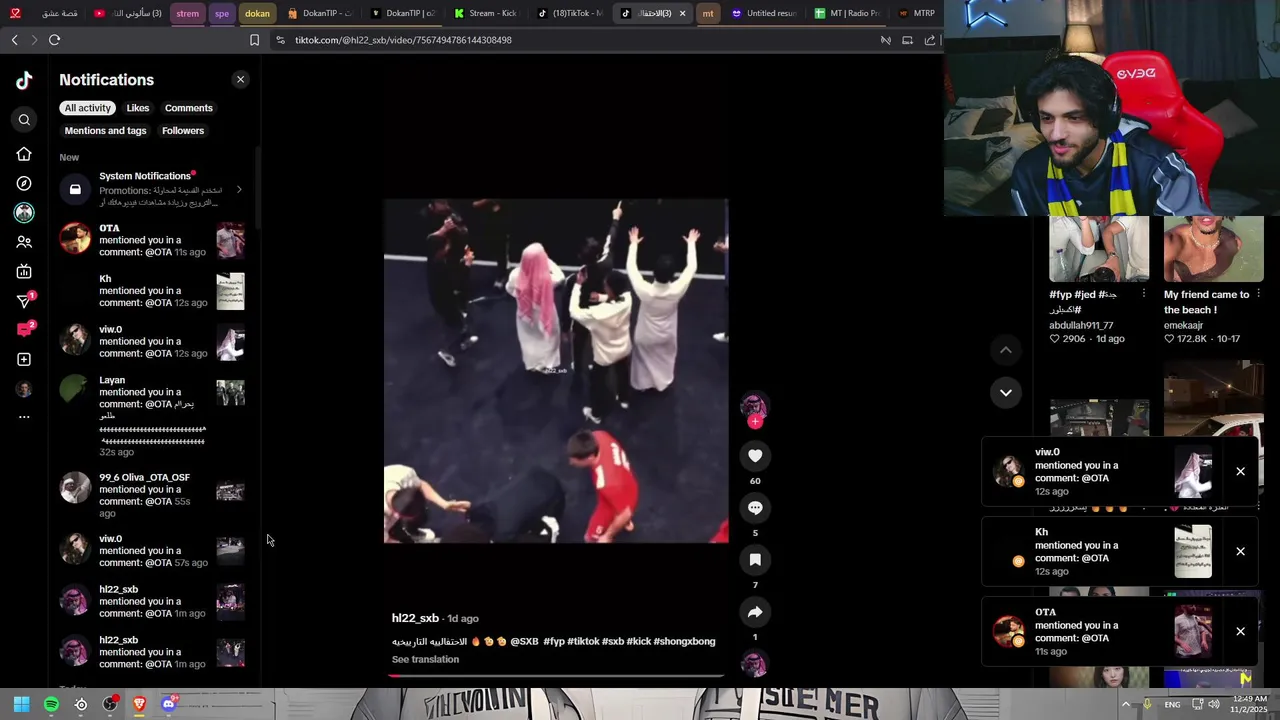Open Layan's mention notification
Screen dimensions: 1280x720
pyautogui.click(x=153, y=416)
